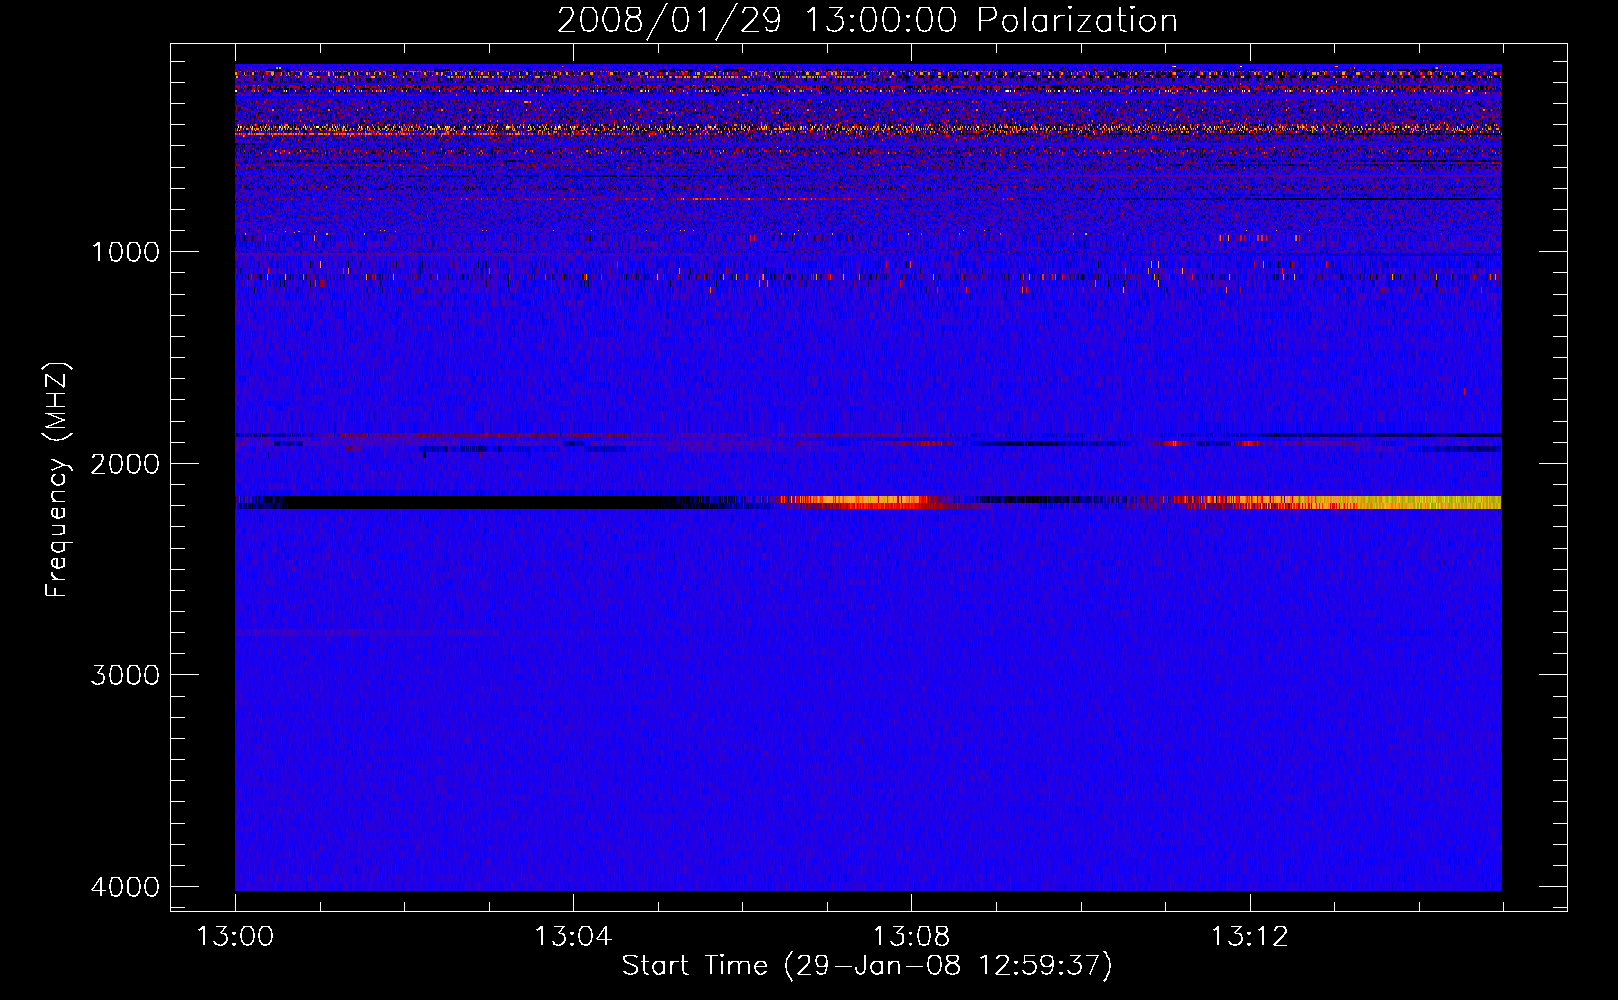Image resolution: width=1618 pixels, height=1000 pixels.
Task: Click the 13:08 time axis label
Action: [911, 937]
